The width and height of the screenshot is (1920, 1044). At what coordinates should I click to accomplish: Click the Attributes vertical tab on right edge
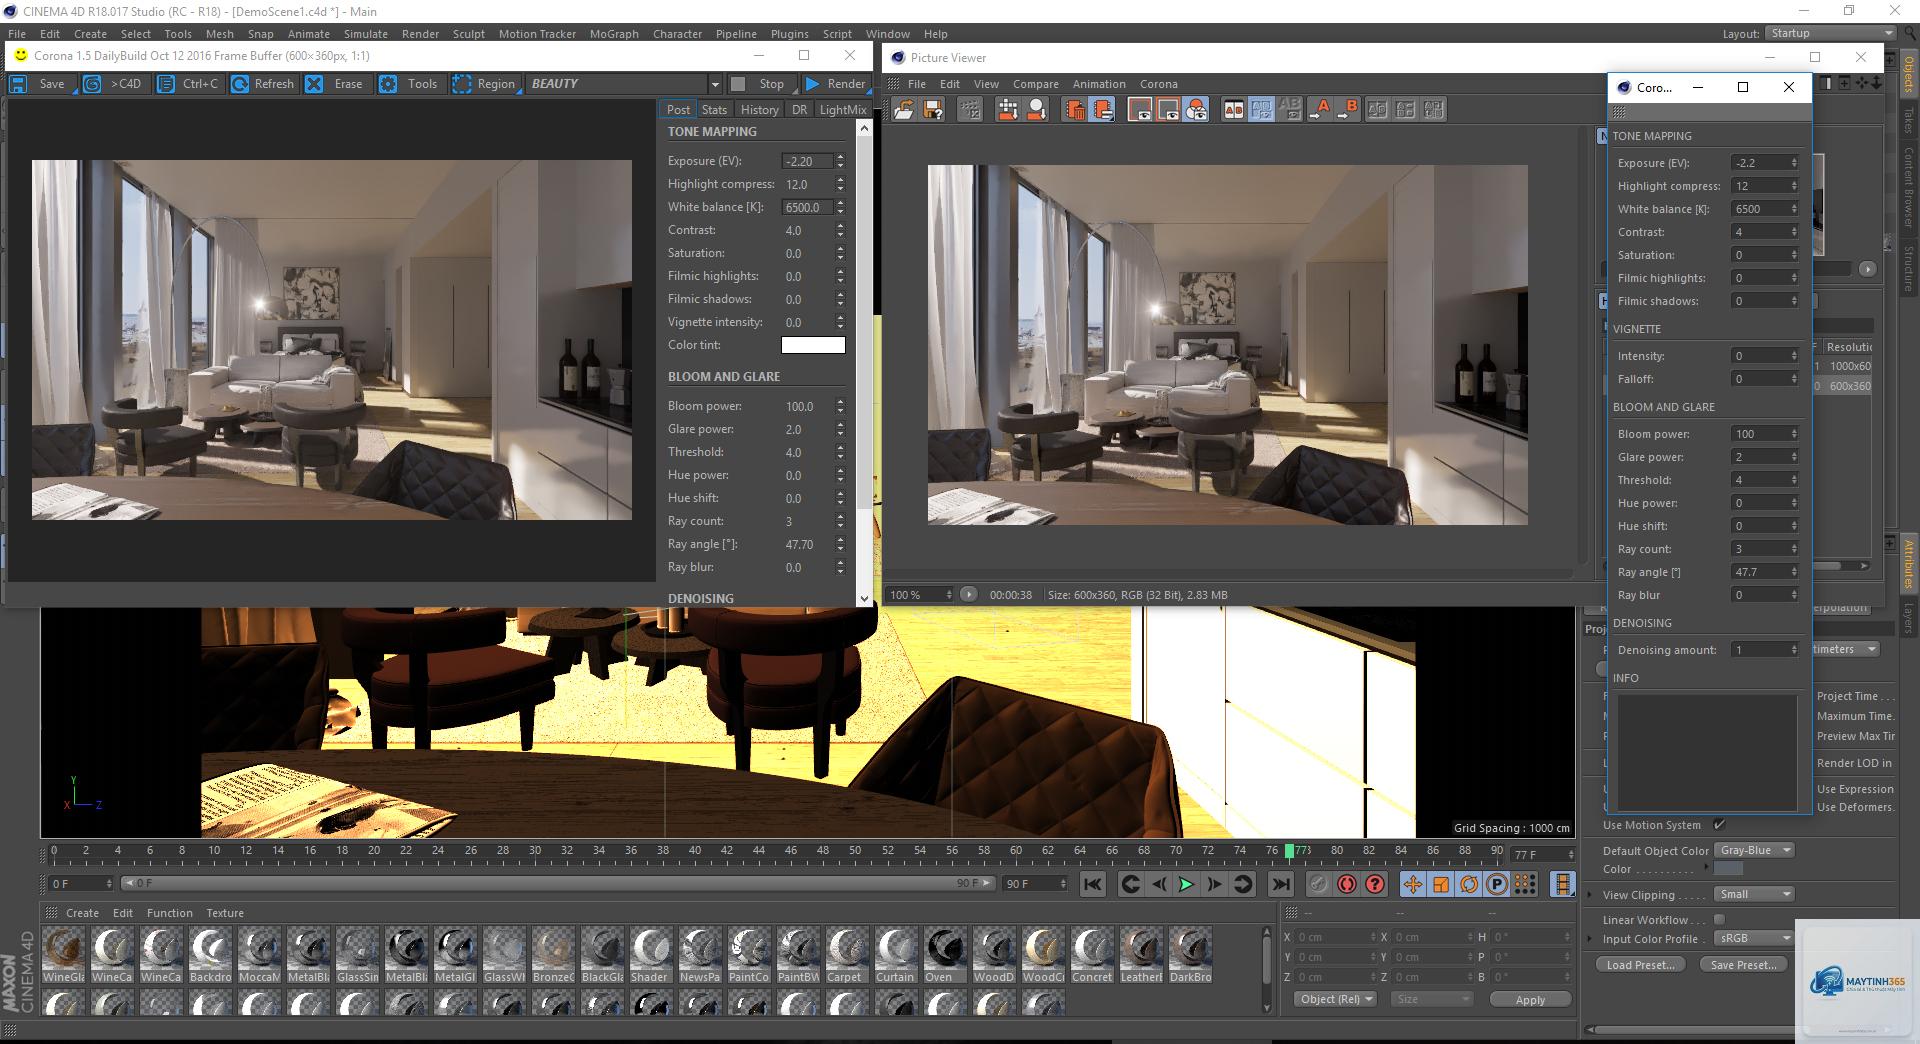[x=1908, y=564]
